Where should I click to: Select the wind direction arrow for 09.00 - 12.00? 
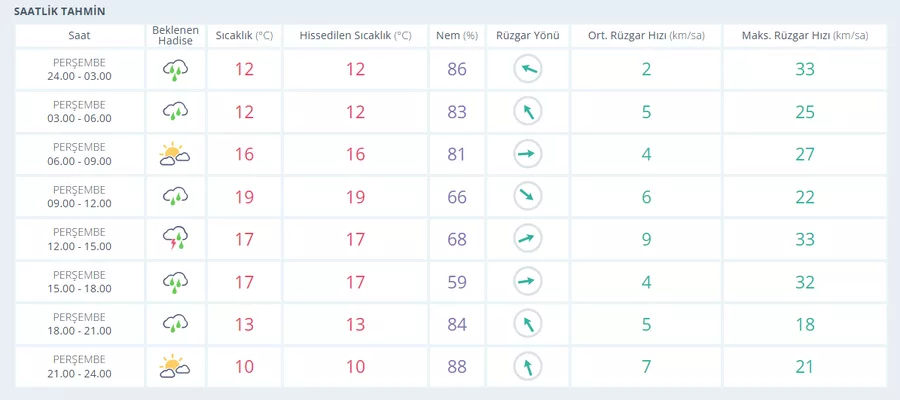click(527, 197)
